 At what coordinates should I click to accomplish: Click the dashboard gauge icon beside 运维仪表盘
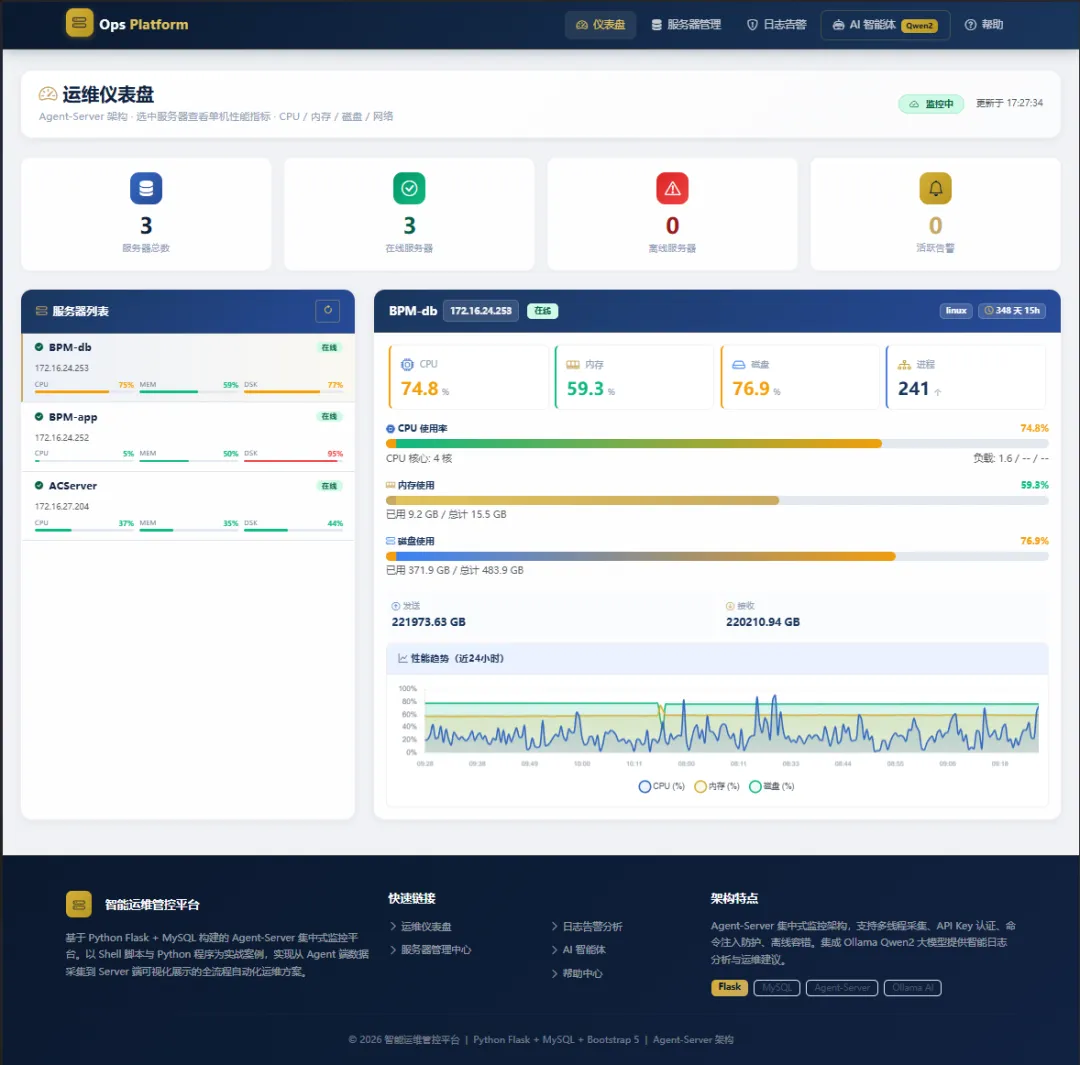pos(48,94)
